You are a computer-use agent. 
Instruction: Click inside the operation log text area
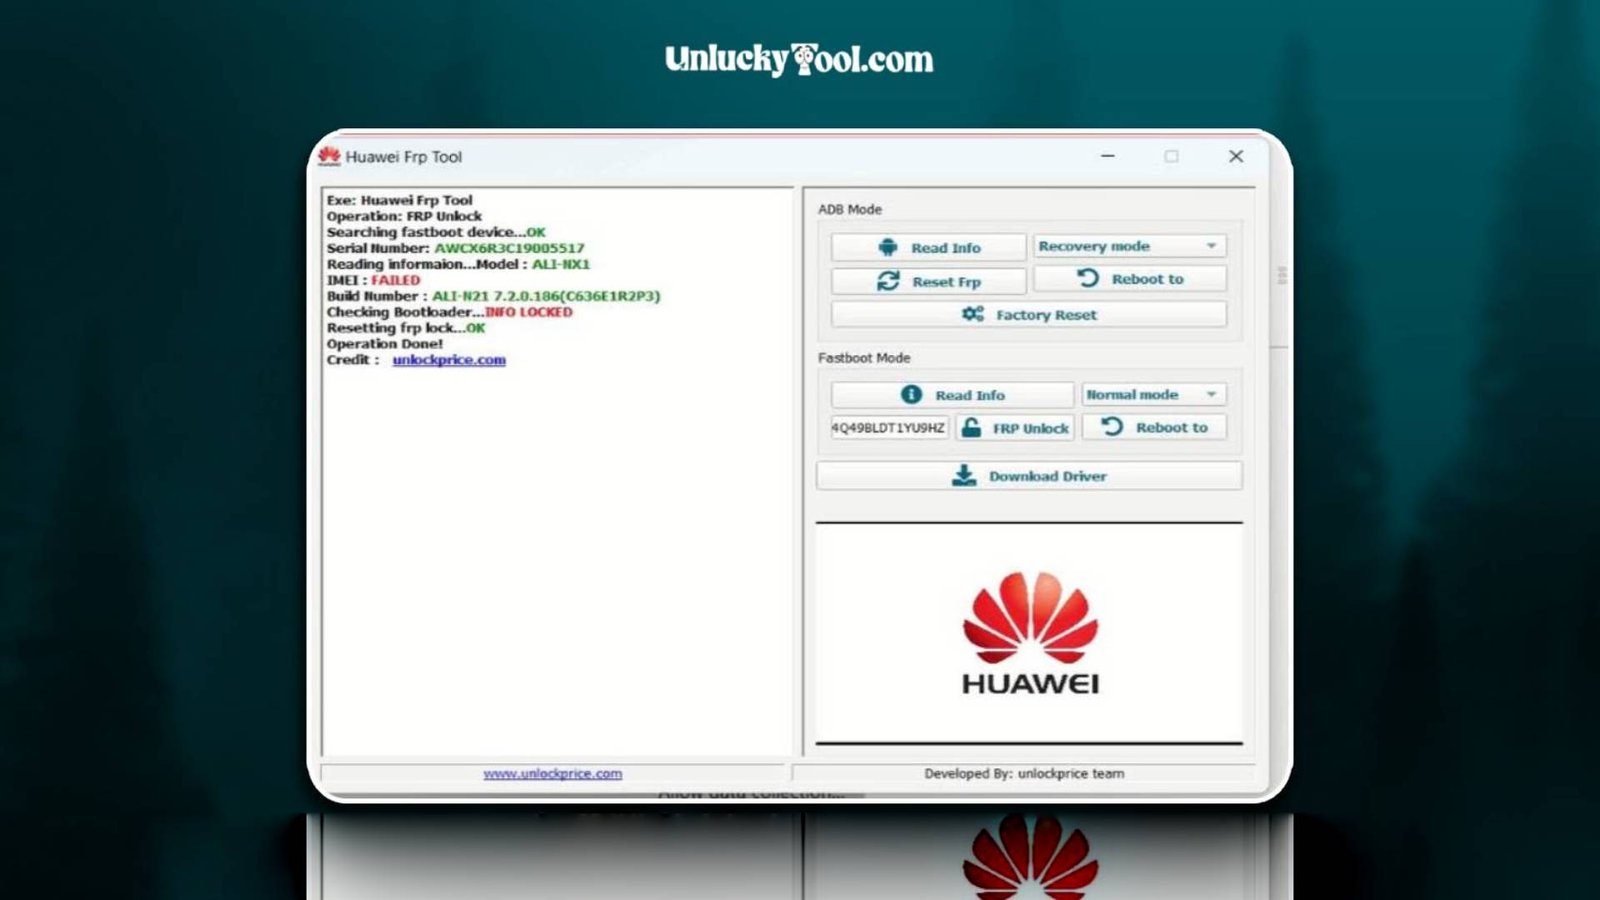click(x=556, y=550)
